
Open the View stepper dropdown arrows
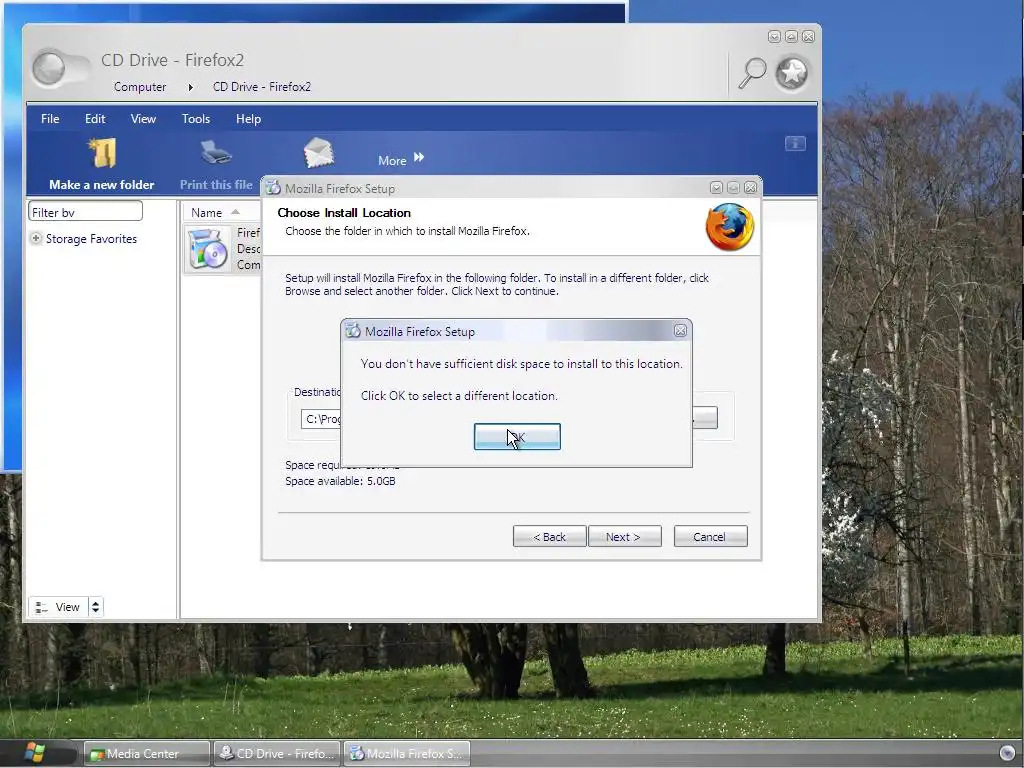[x=95, y=607]
